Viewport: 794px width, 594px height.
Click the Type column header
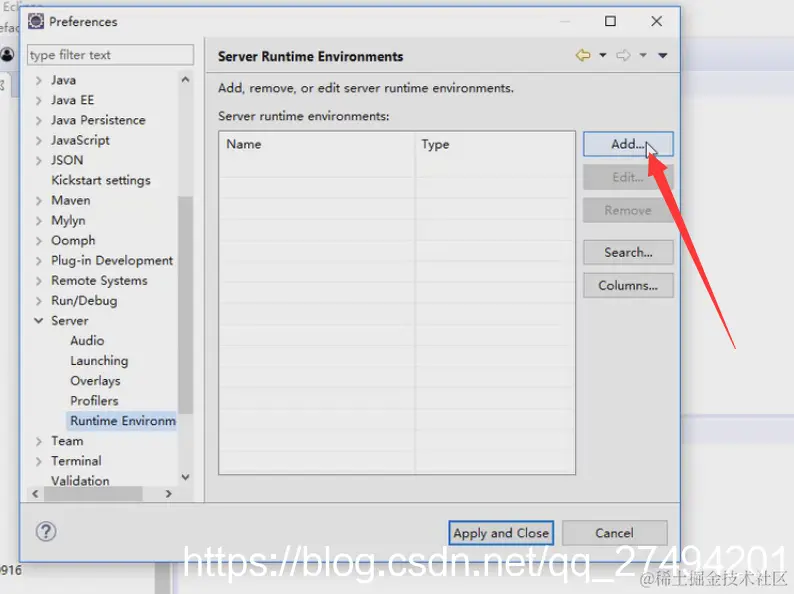495,144
